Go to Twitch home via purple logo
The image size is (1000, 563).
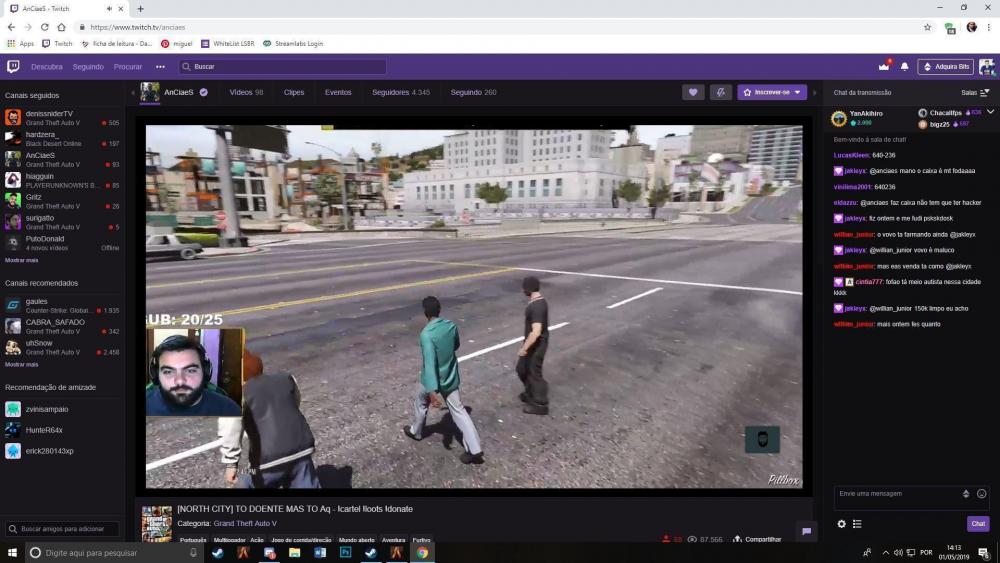(13, 66)
